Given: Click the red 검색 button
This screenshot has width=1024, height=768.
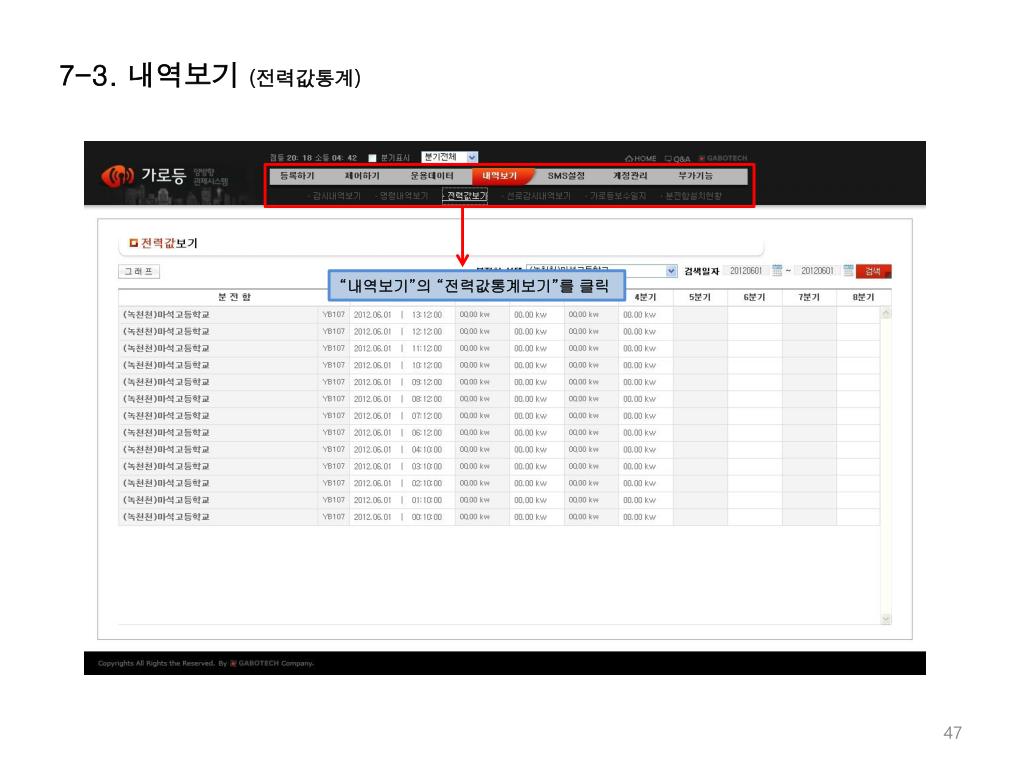Looking at the screenshot, I should (x=873, y=271).
